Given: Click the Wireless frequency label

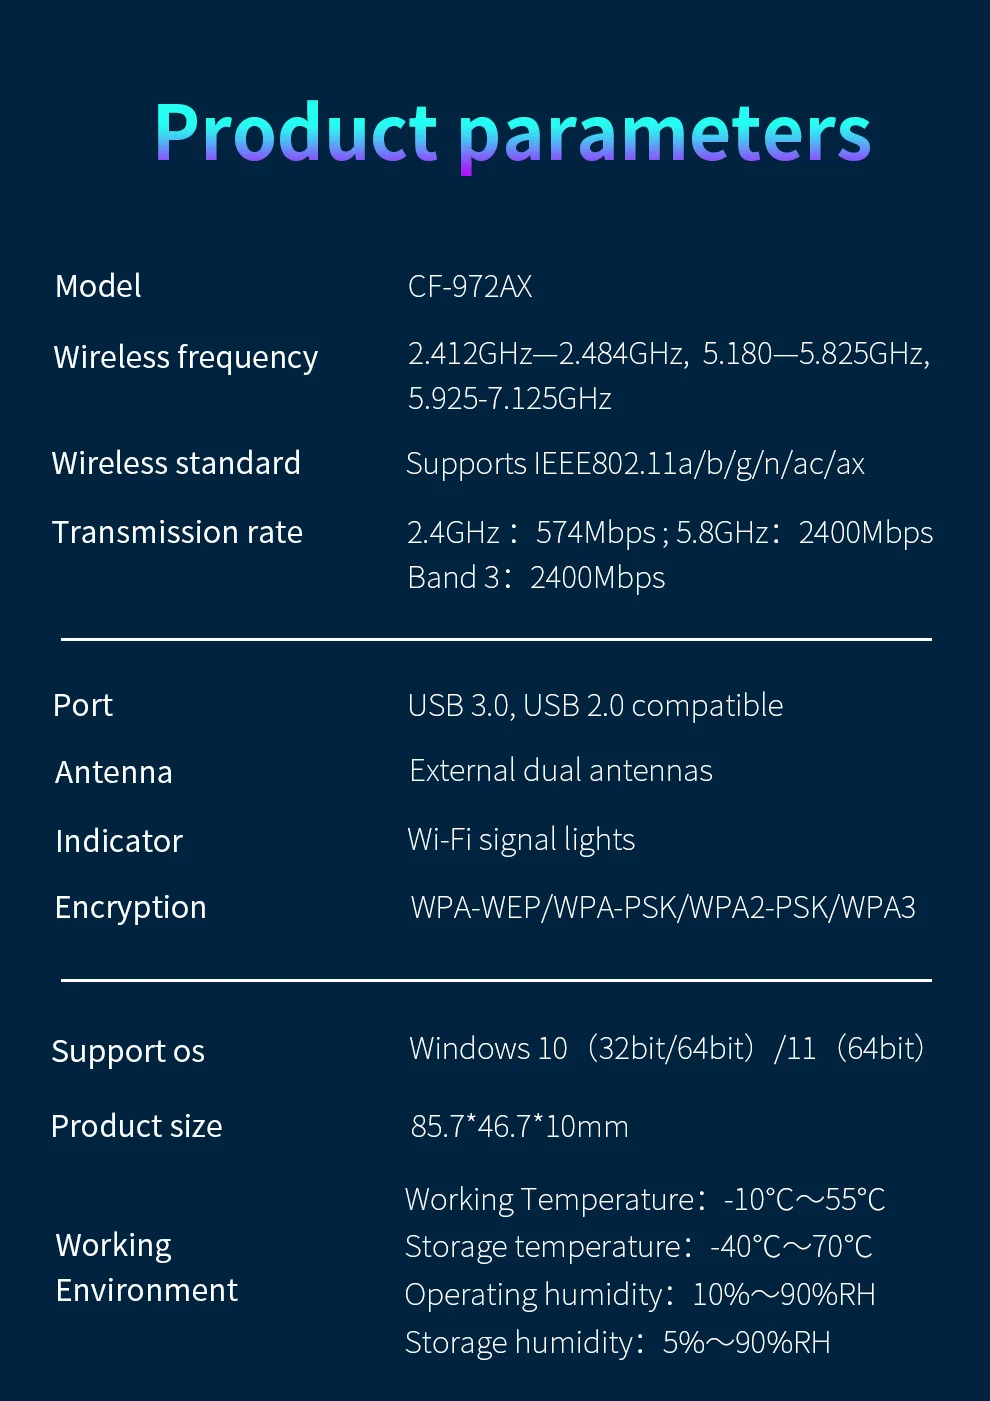Looking at the screenshot, I should pos(186,357).
